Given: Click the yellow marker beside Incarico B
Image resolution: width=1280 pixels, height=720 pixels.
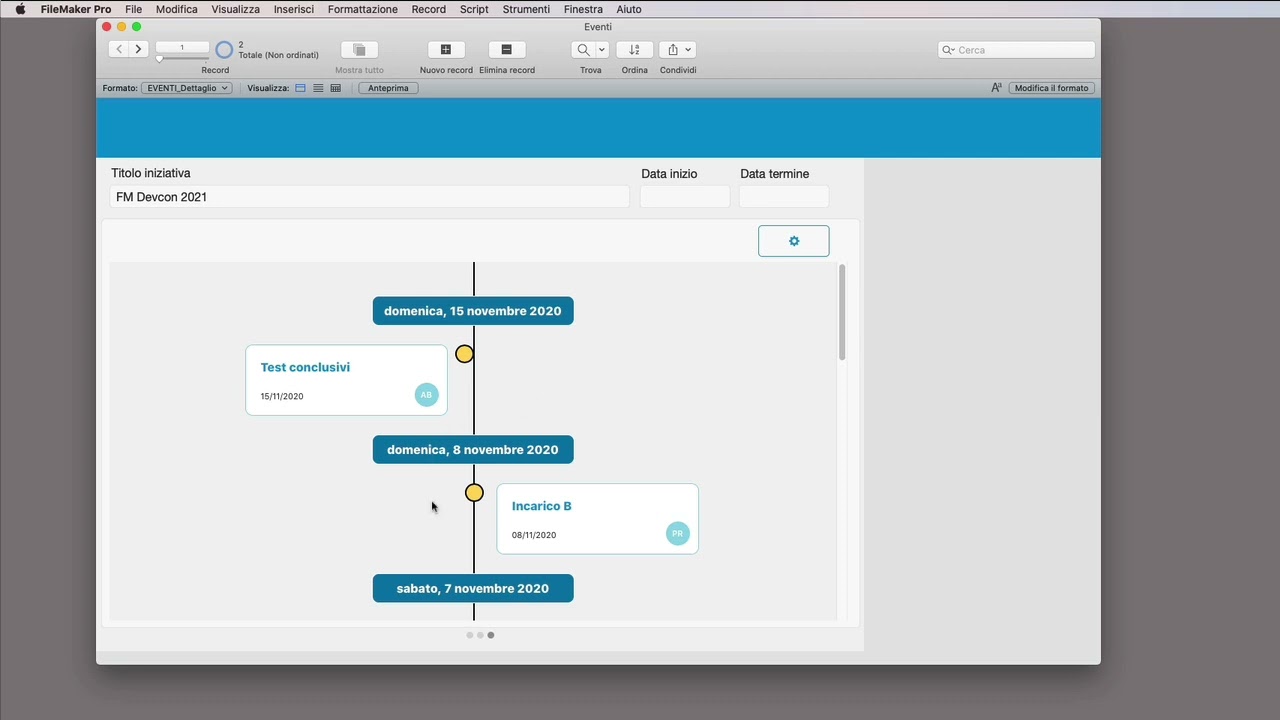Looking at the screenshot, I should tap(474, 493).
